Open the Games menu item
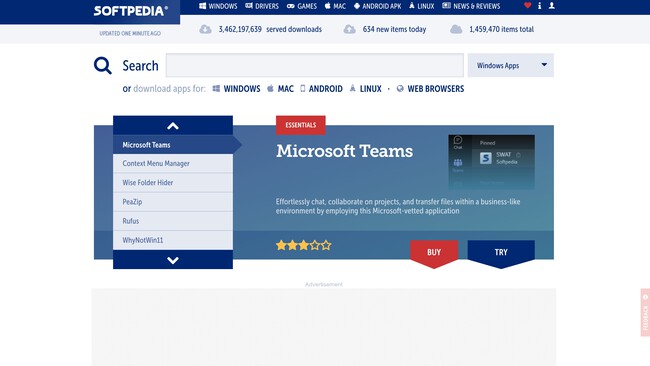Screen dimensions: 650x366 [x=302, y=6]
